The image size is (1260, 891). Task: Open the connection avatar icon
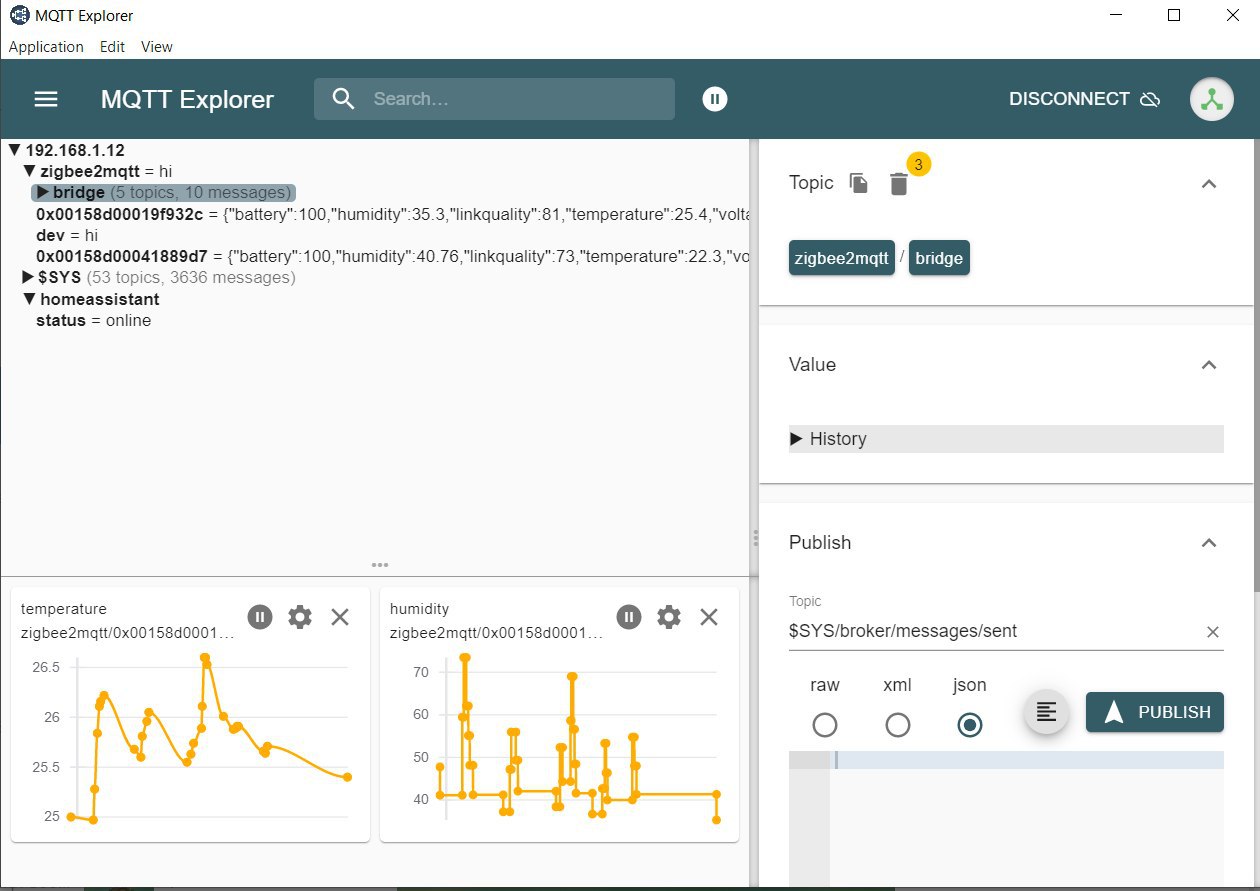(1211, 99)
